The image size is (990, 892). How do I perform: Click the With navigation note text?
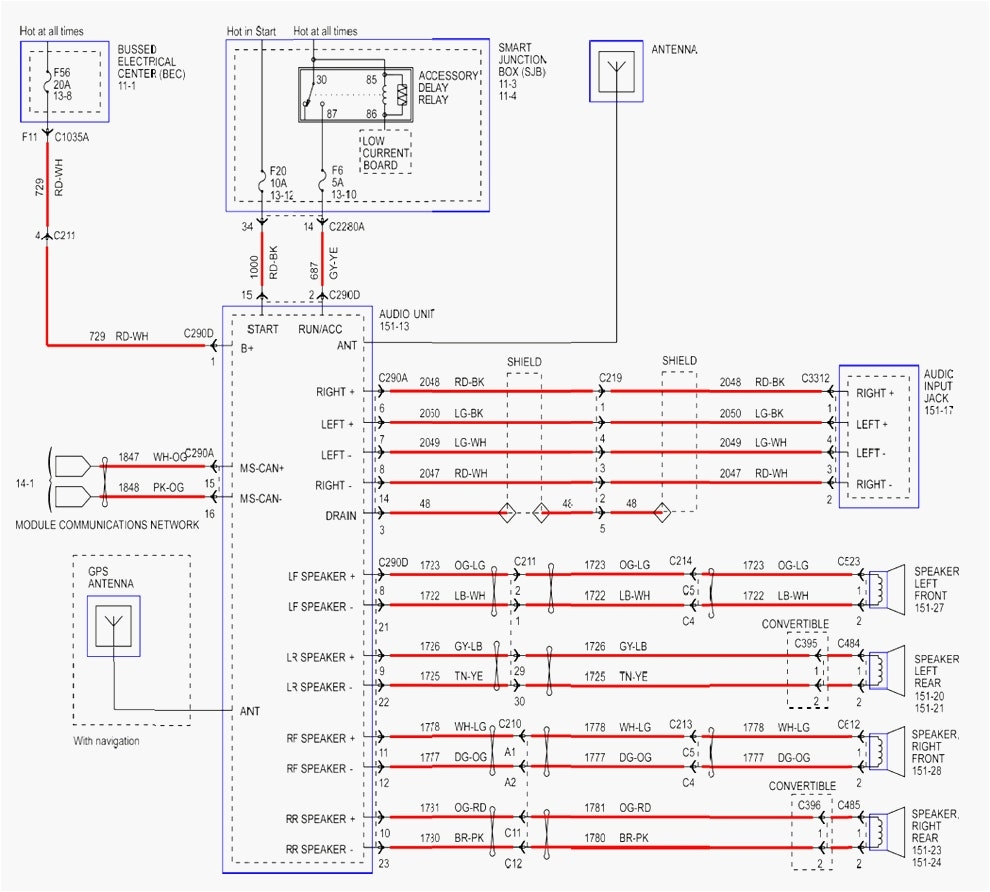pos(107,741)
